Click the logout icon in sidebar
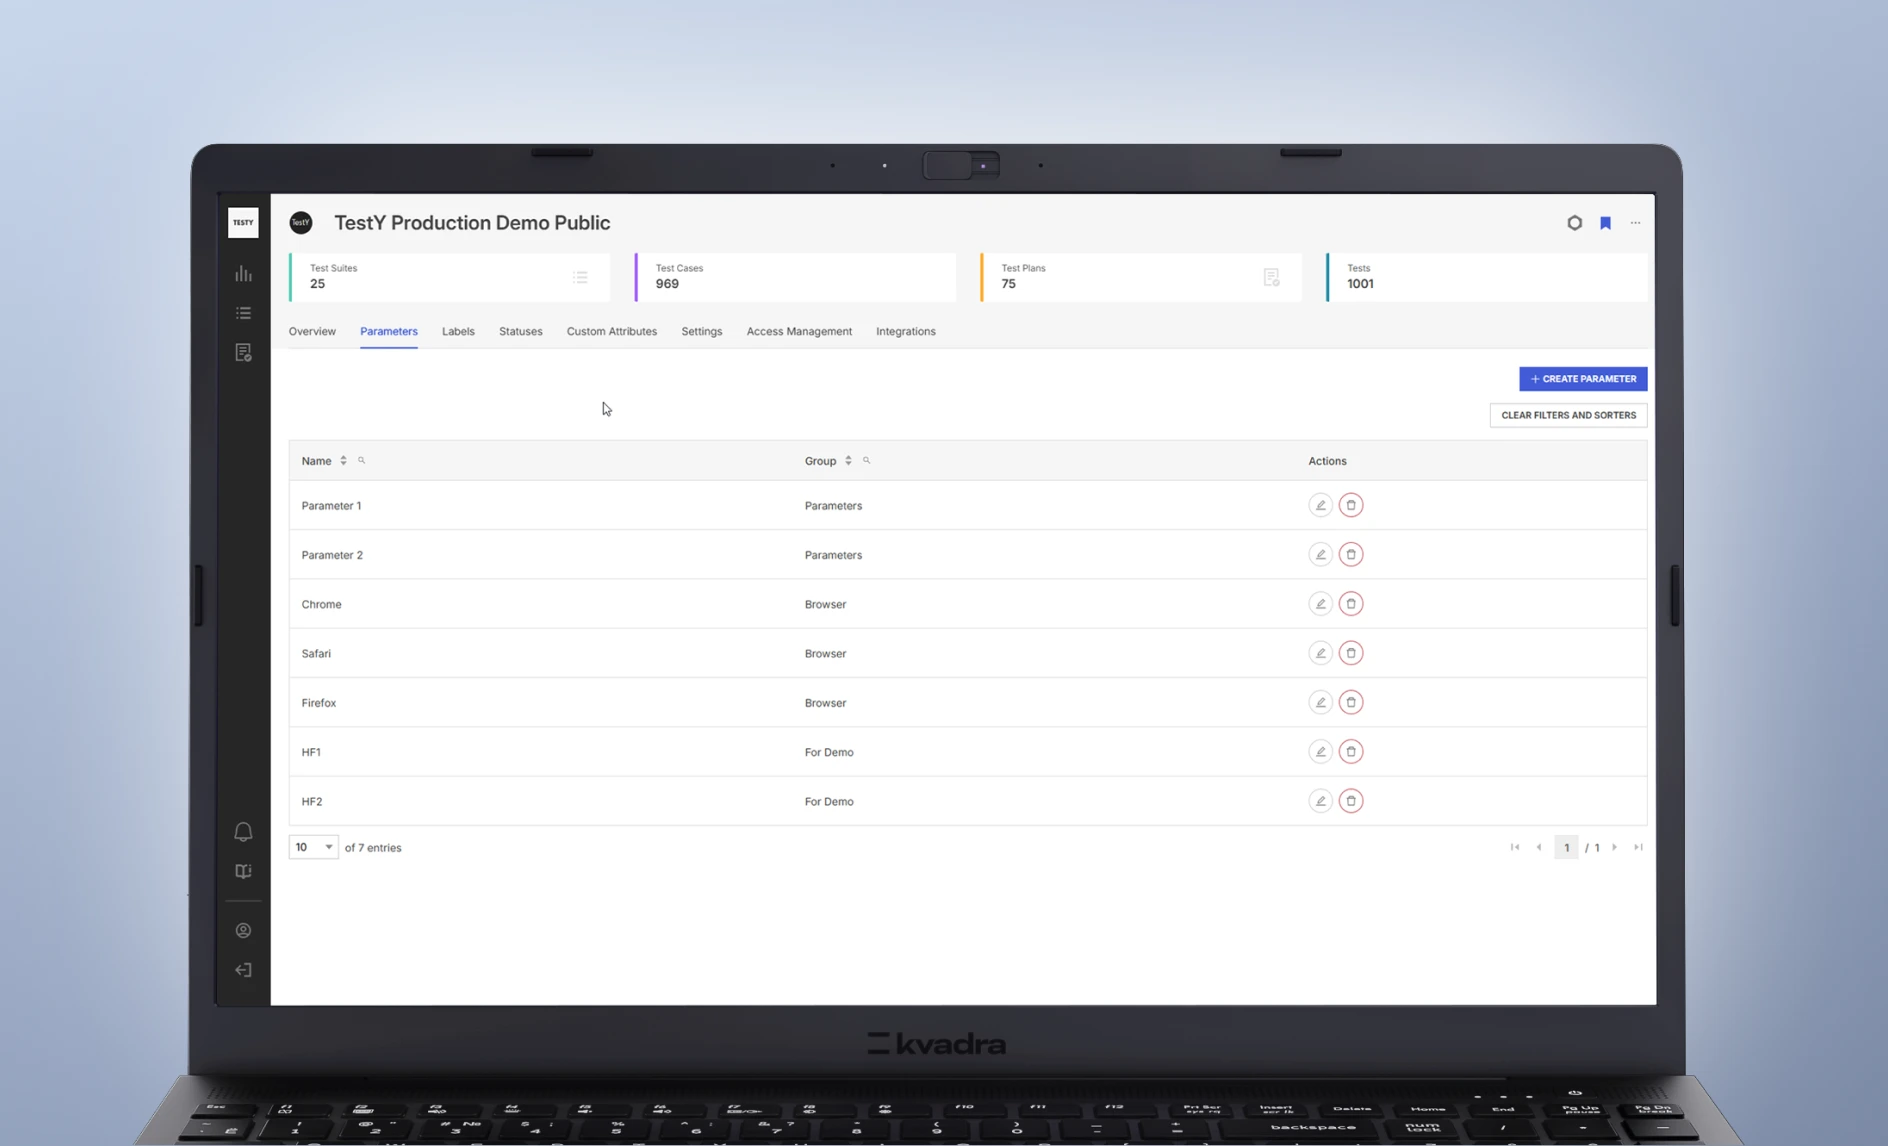Screen dimensions: 1888x1146 pos(243,970)
